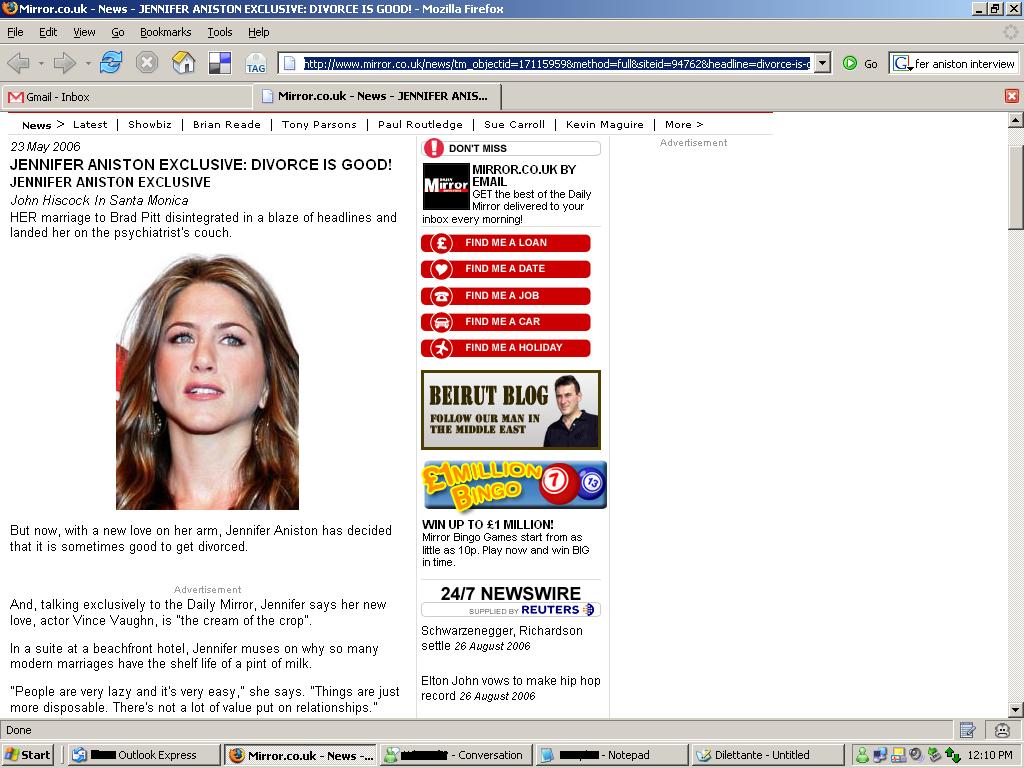Open the Schwarzenegger, Richardson settle headline

coord(502,638)
